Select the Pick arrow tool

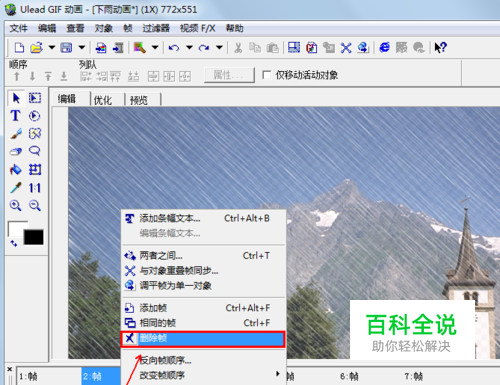point(16,98)
